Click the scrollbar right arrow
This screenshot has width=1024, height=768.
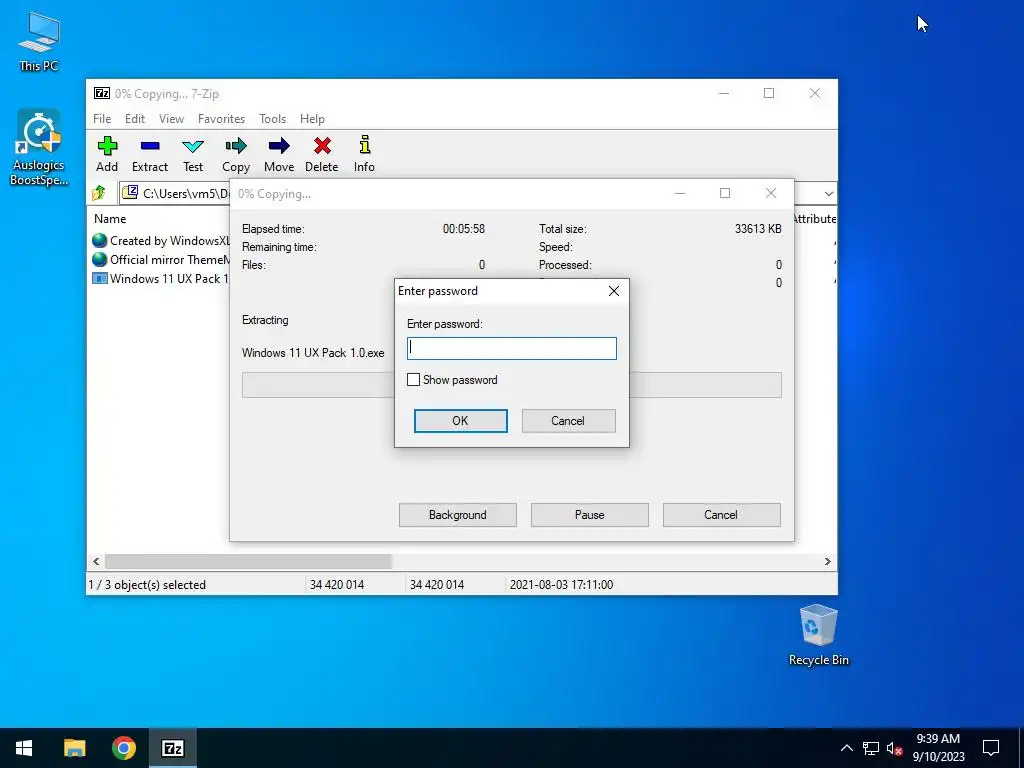tap(827, 561)
